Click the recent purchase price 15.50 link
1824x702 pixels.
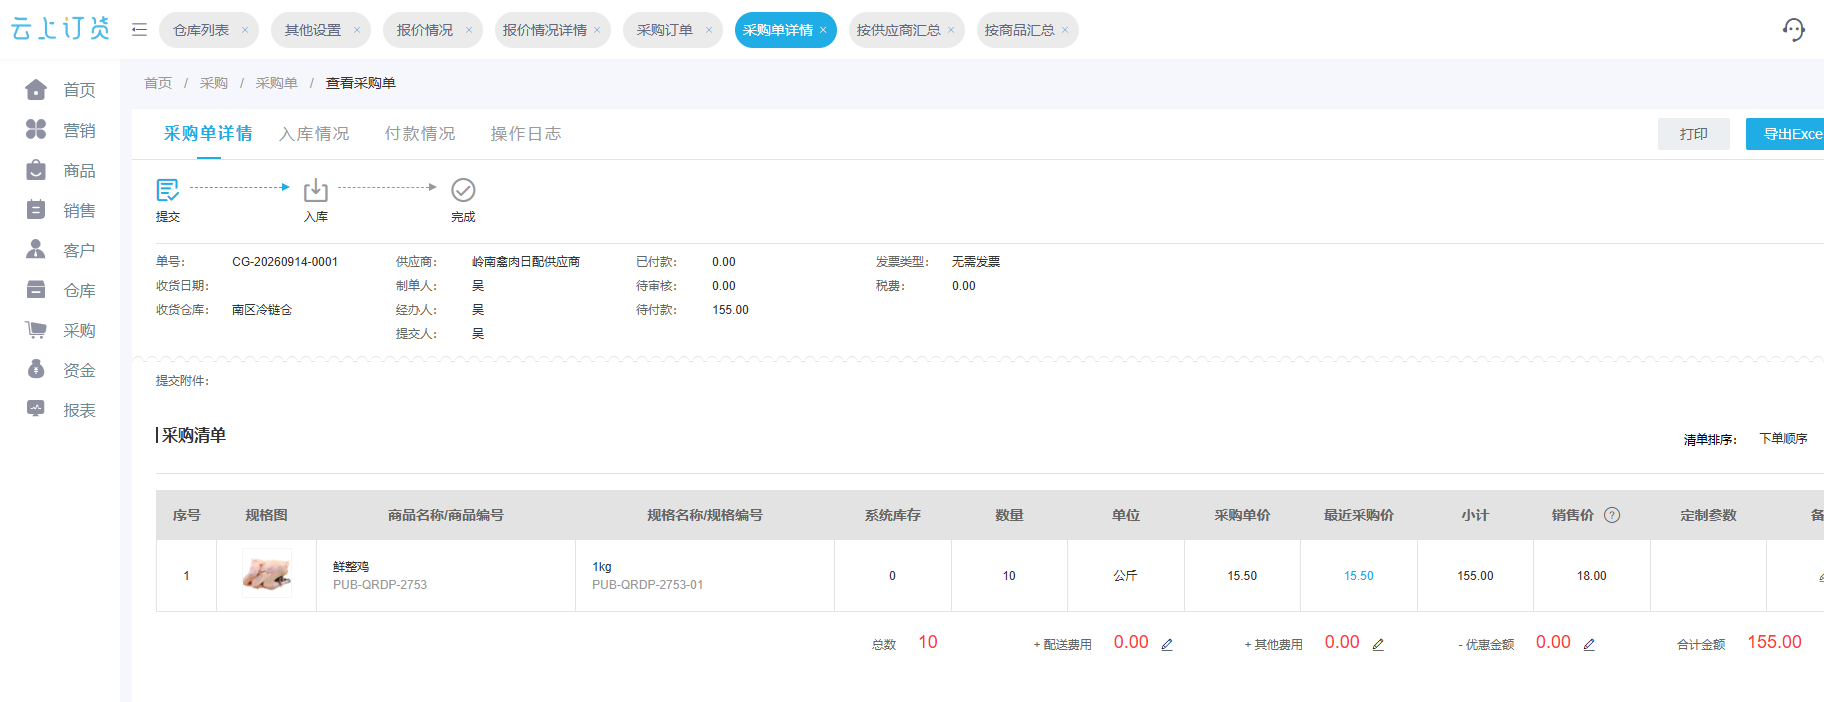coord(1358,576)
